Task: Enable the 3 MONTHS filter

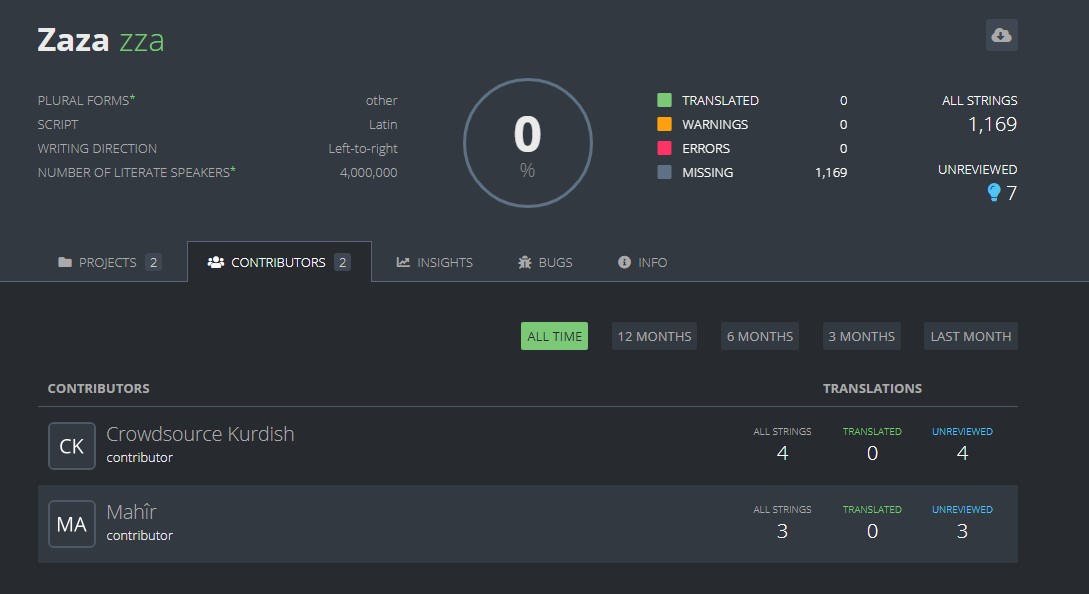Action: (x=861, y=335)
